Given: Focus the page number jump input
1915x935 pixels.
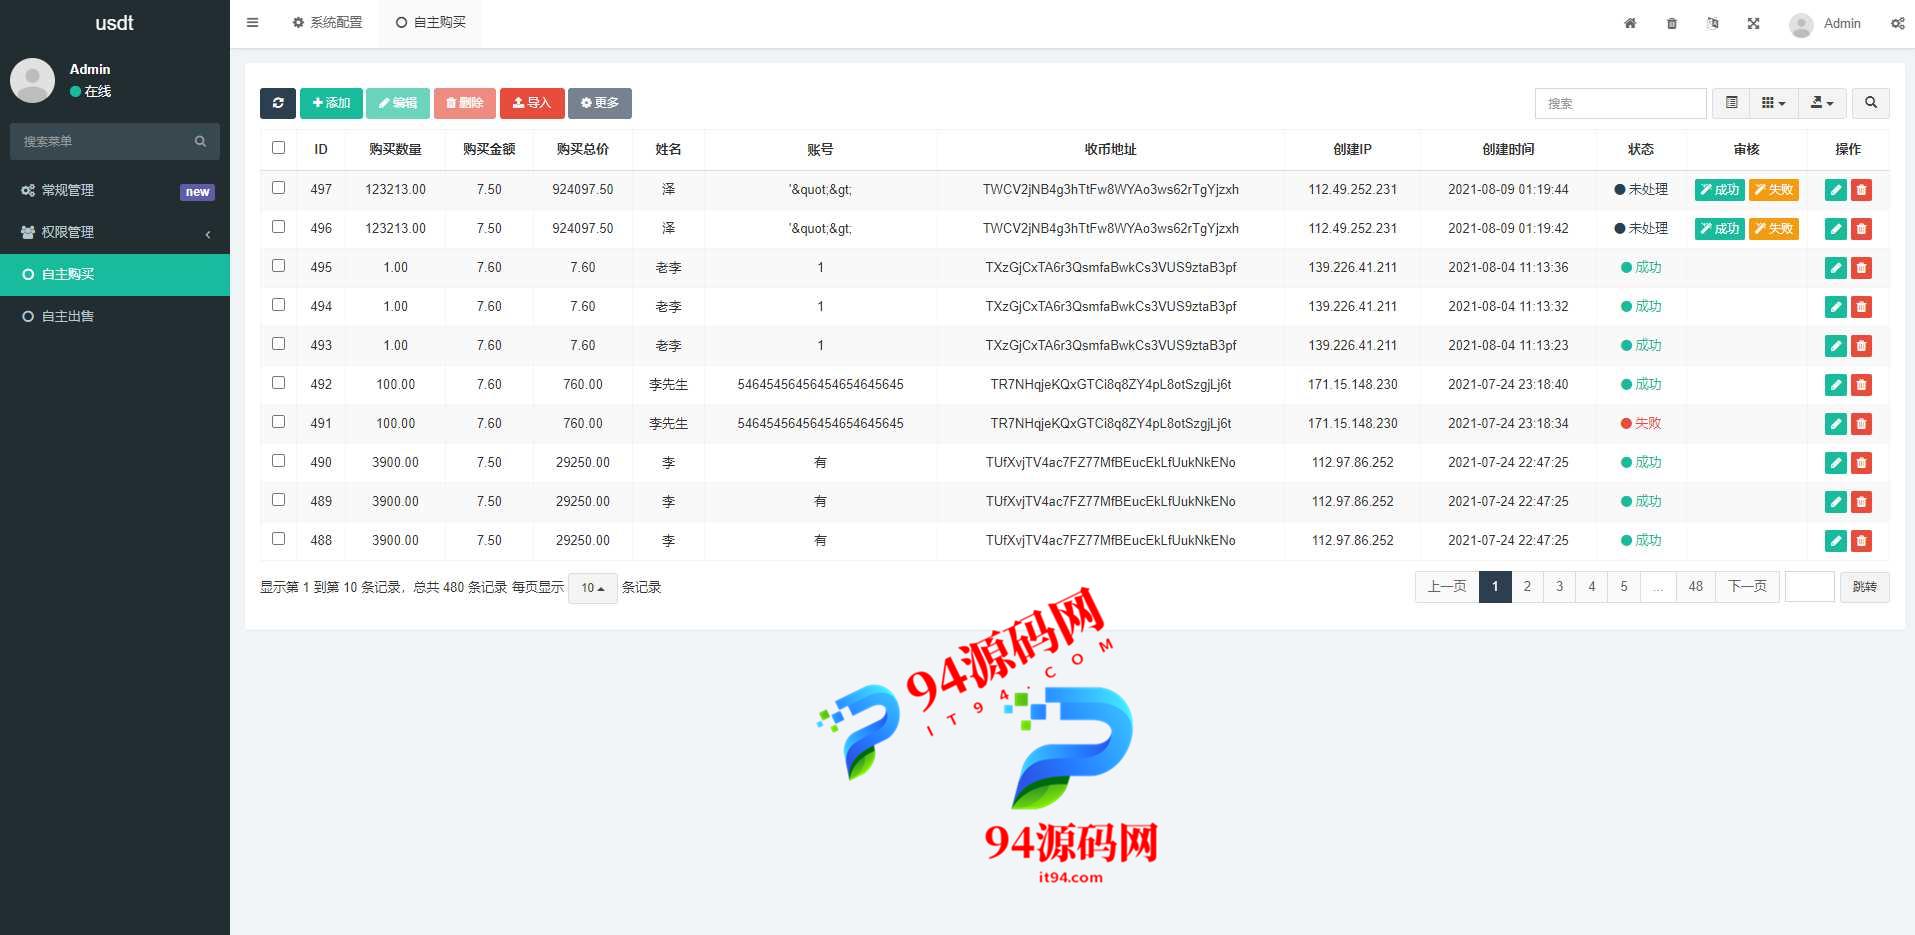Looking at the screenshot, I should click(1810, 587).
